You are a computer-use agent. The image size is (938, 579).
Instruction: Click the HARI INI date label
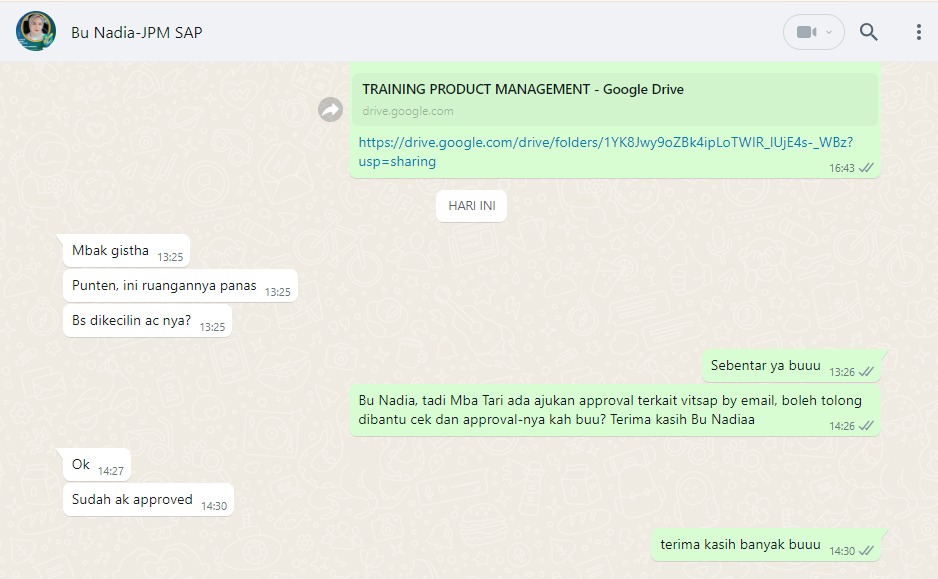point(471,206)
